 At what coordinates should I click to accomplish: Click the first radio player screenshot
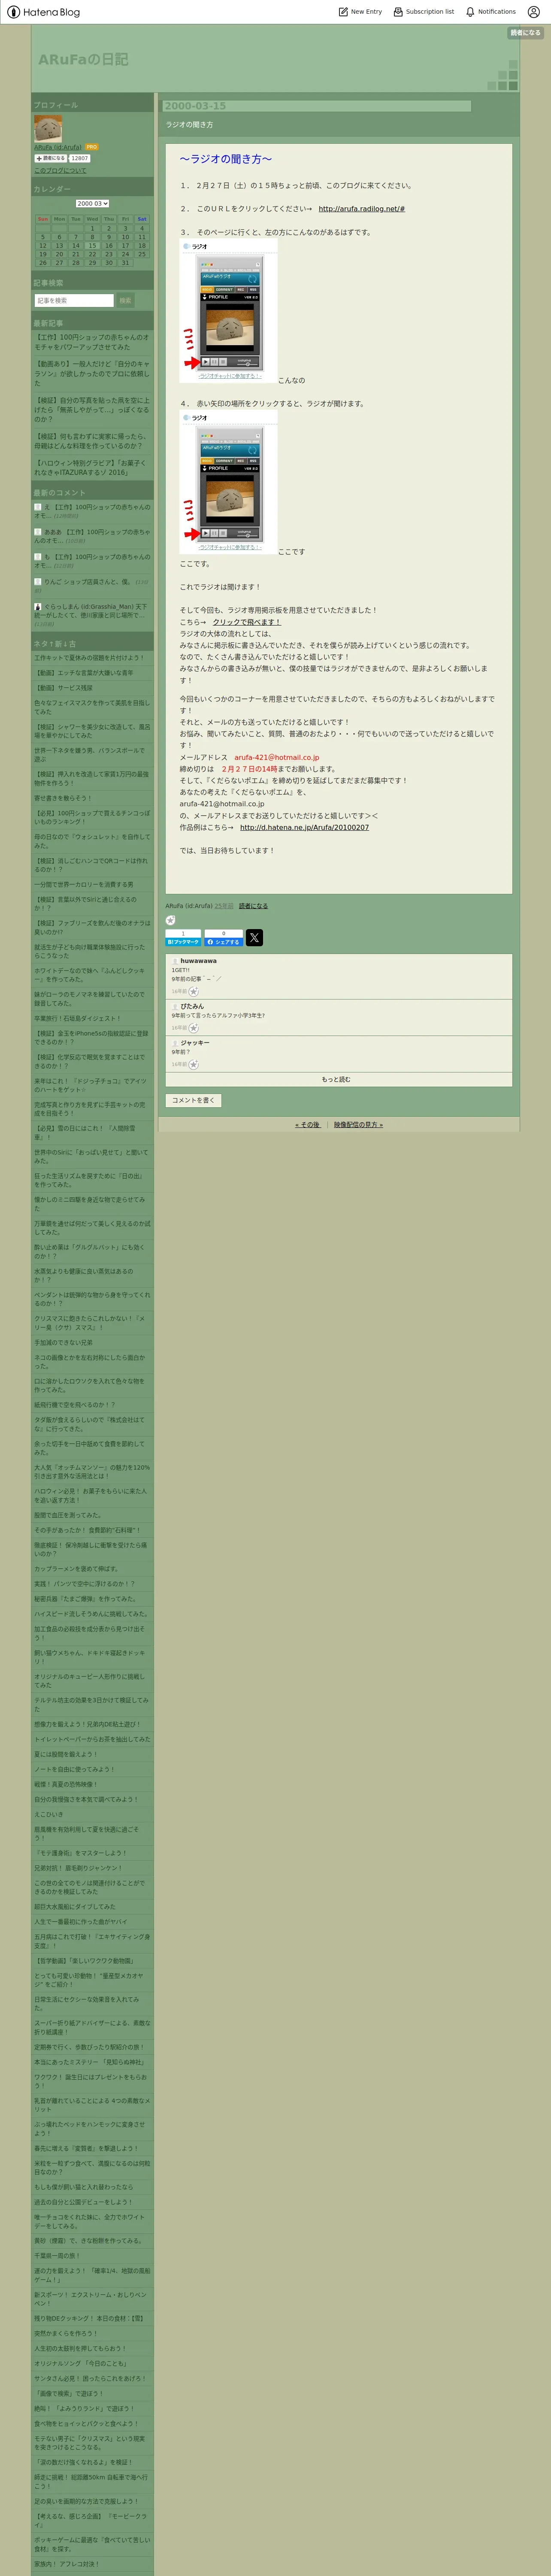(228, 311)
